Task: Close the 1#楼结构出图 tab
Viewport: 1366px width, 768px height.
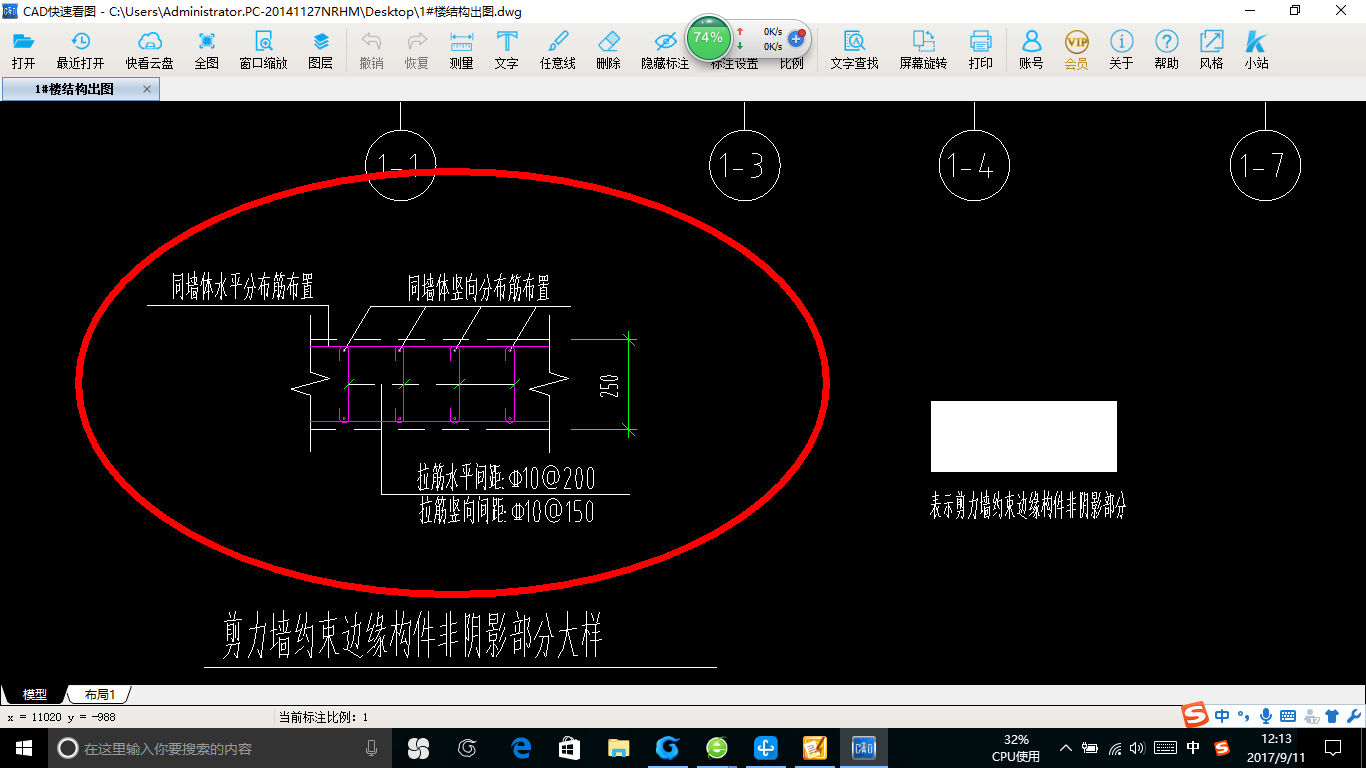Action: coord(147,89)
